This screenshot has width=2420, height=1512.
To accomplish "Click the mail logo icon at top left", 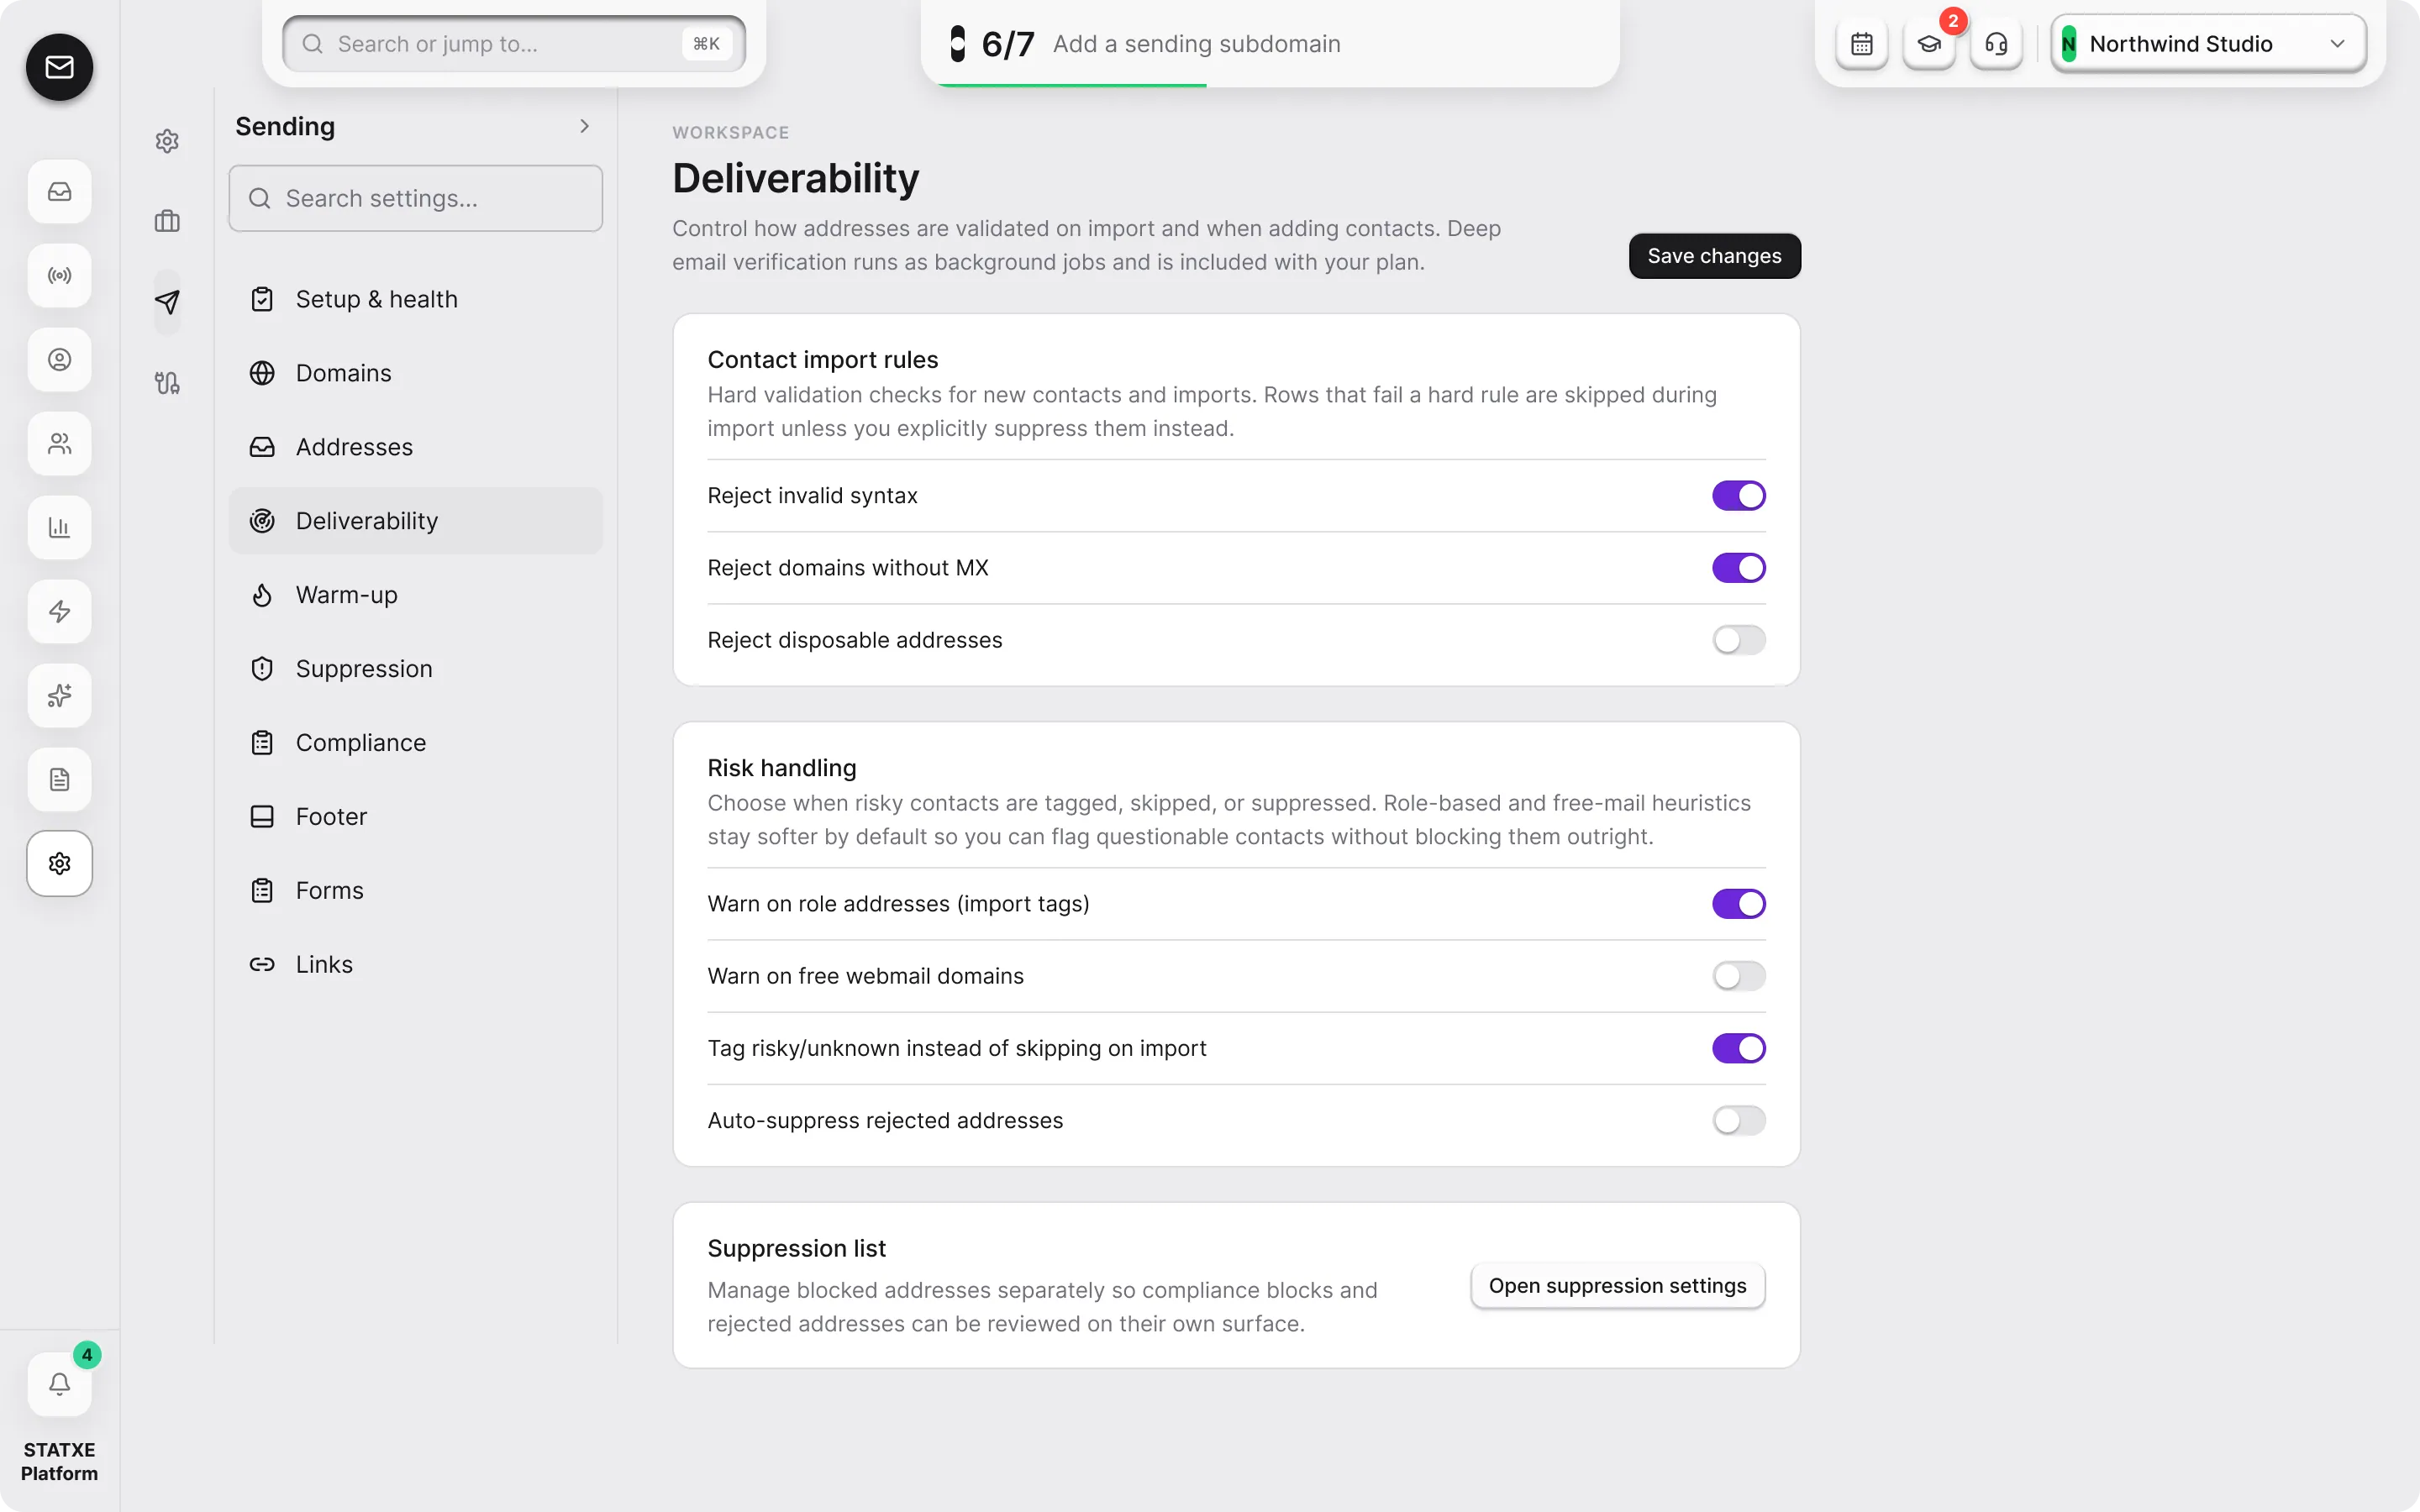I will tap(59, 67).
